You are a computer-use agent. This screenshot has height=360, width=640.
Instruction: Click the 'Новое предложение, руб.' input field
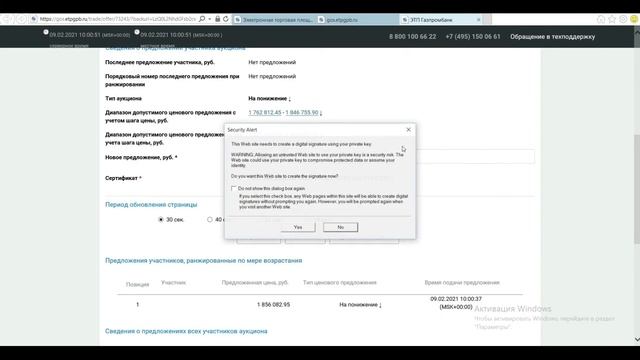pos(475,157)
